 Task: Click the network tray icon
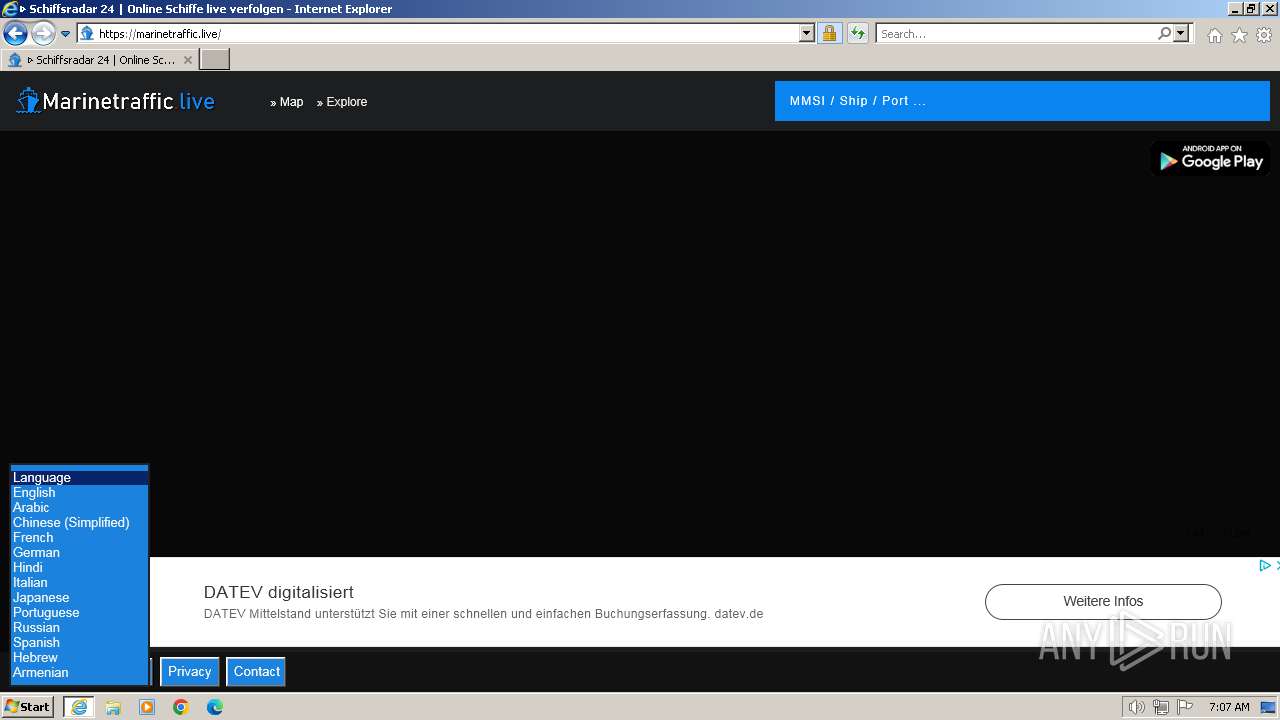1161,707
